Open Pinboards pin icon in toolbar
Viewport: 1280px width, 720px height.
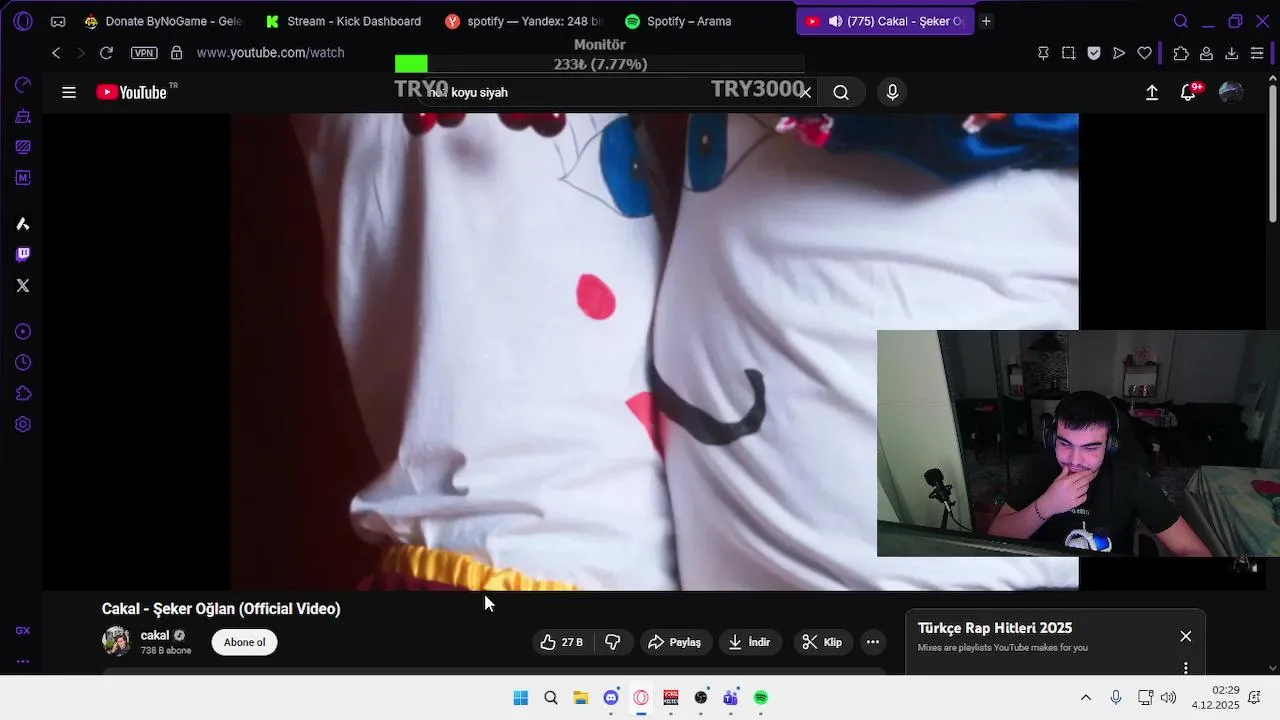pos(1043,53)
